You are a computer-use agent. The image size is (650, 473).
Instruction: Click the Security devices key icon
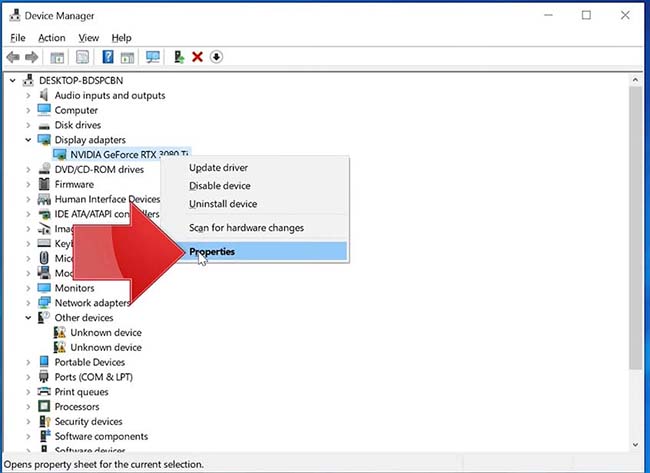click(44, 421)
